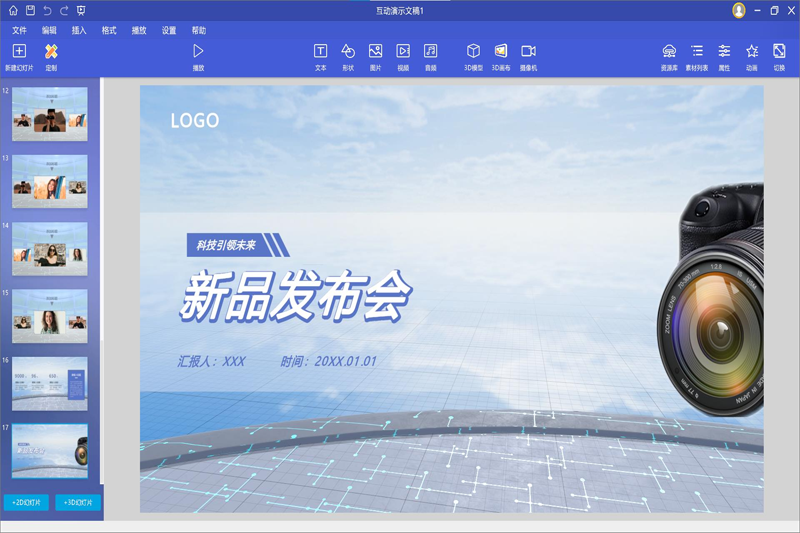Viewport: 800px width, 533px height.
Task: Click the Home icon in title bar
Action: [x=13, y=10]
